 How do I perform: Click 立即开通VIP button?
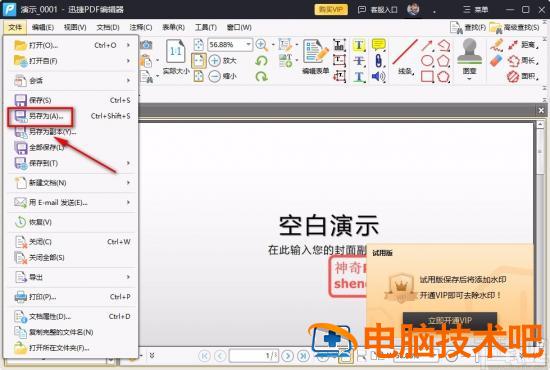tap(450, 321)
